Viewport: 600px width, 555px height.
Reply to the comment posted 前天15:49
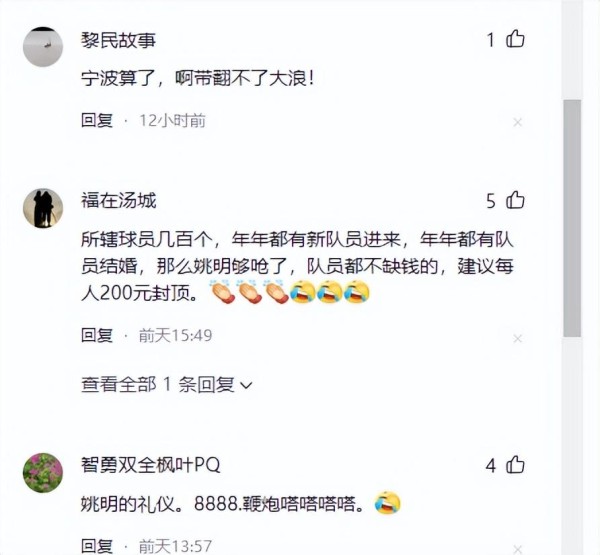coord(97,335)
